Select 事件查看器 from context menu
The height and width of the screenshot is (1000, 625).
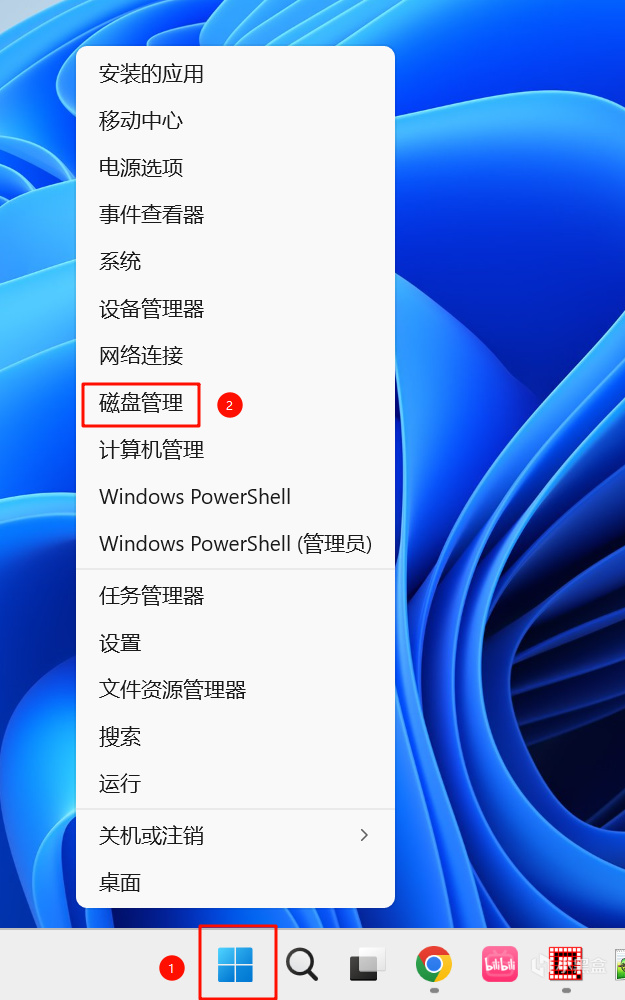click(x=151, y=214)
